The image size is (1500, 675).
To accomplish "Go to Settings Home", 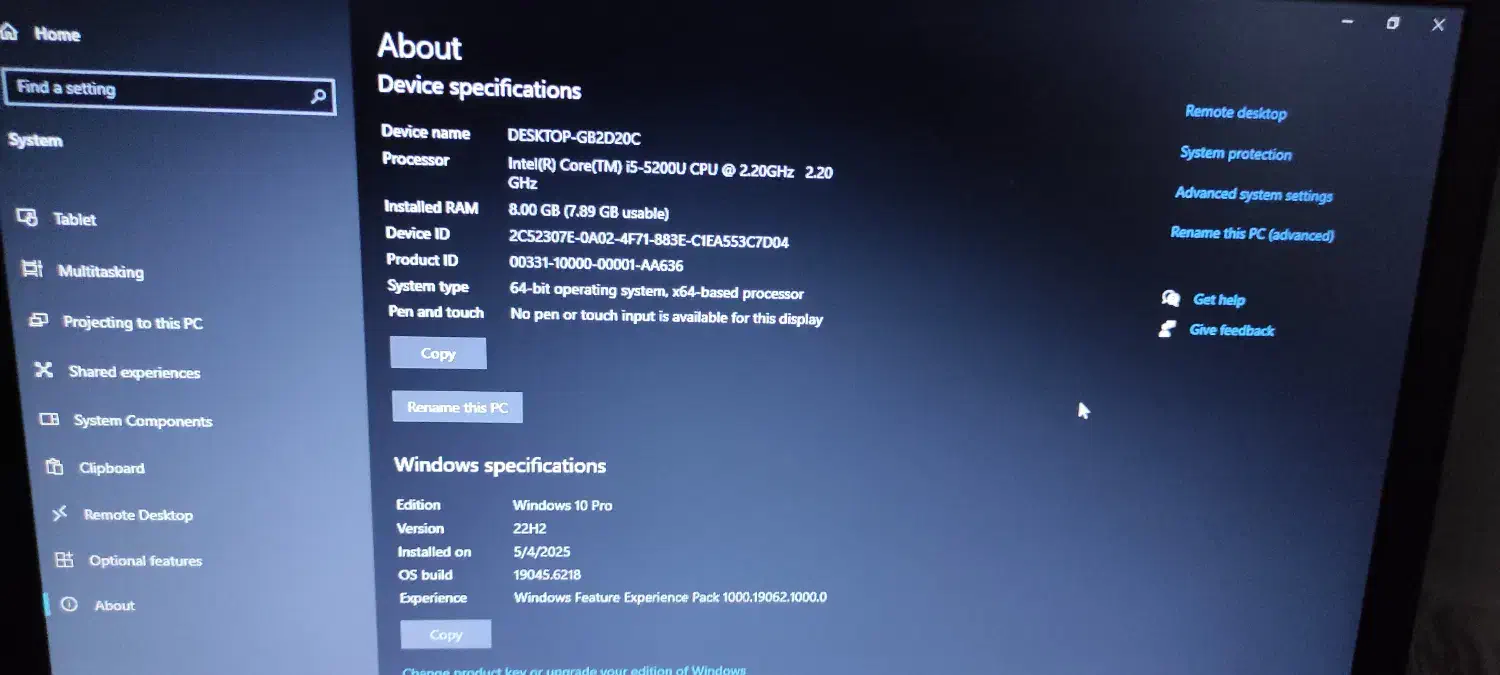I will click(41, 33).
